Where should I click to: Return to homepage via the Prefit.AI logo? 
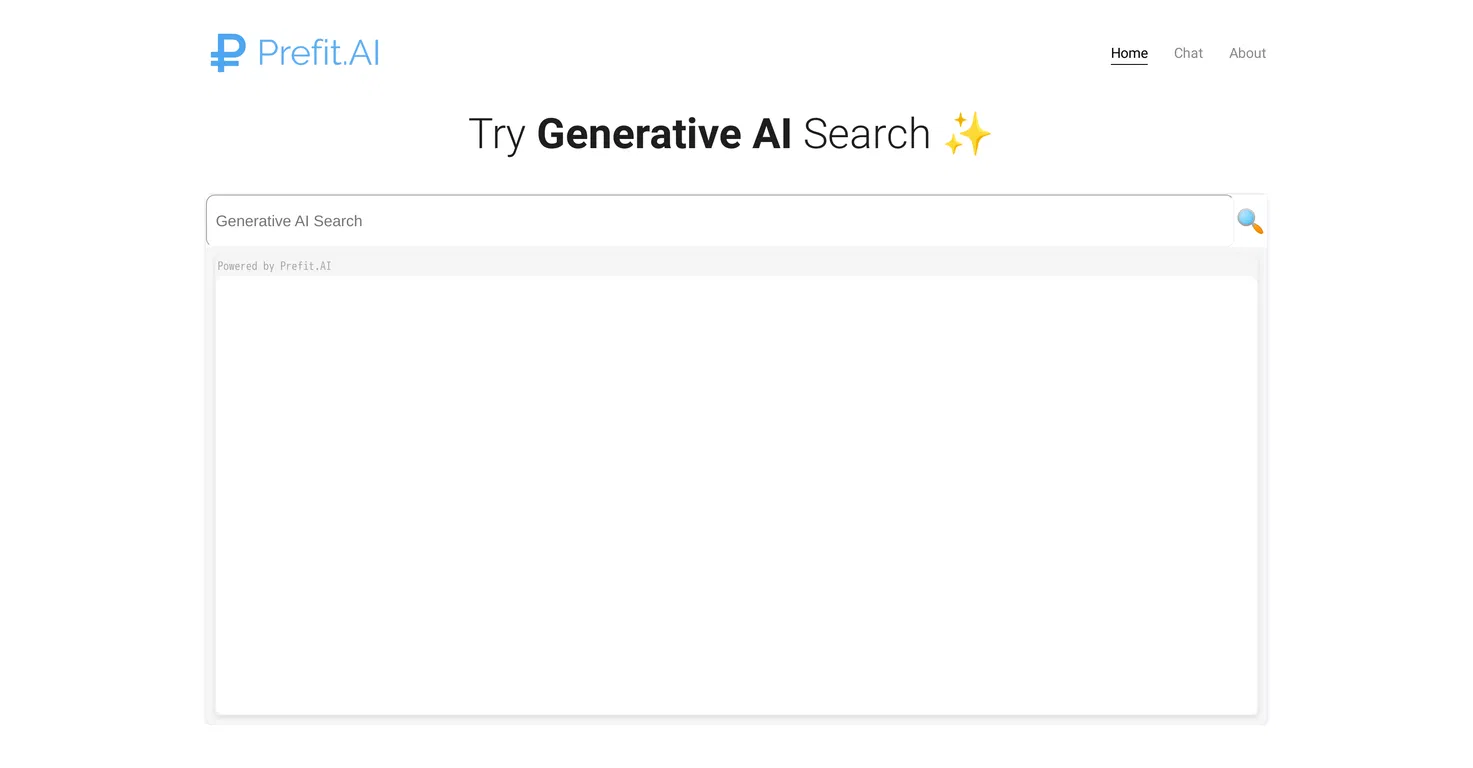coord(295,53)
